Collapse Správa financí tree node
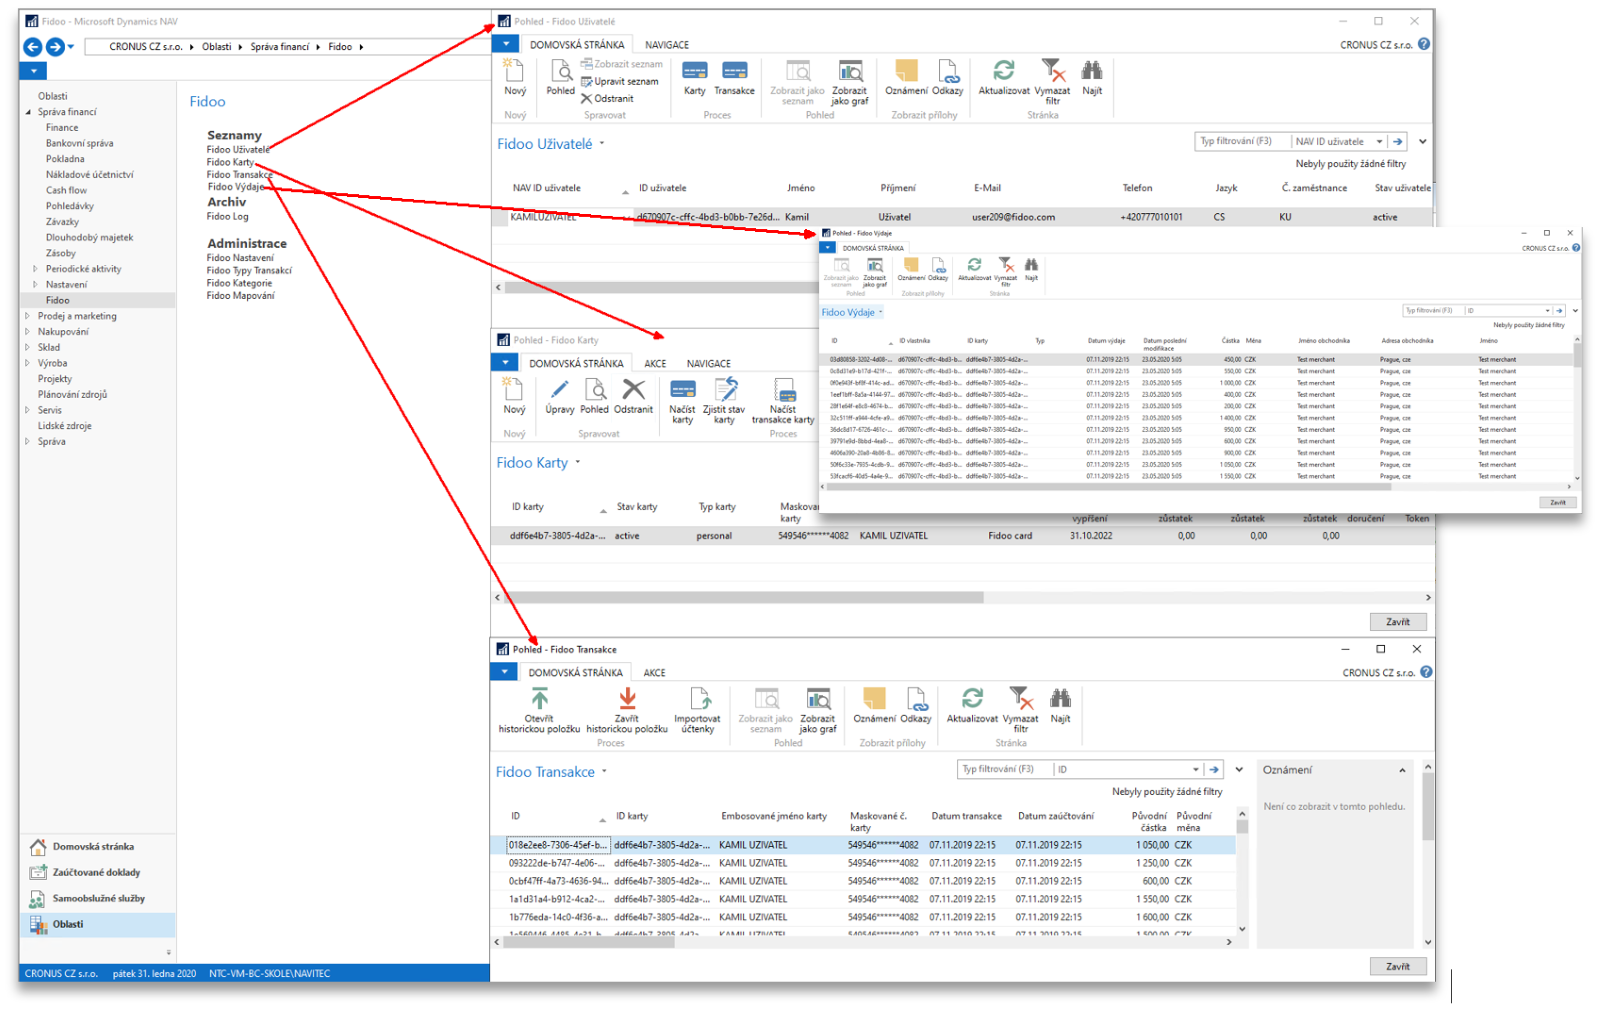The image size is (1600, 1012). (x=28, y=112)
